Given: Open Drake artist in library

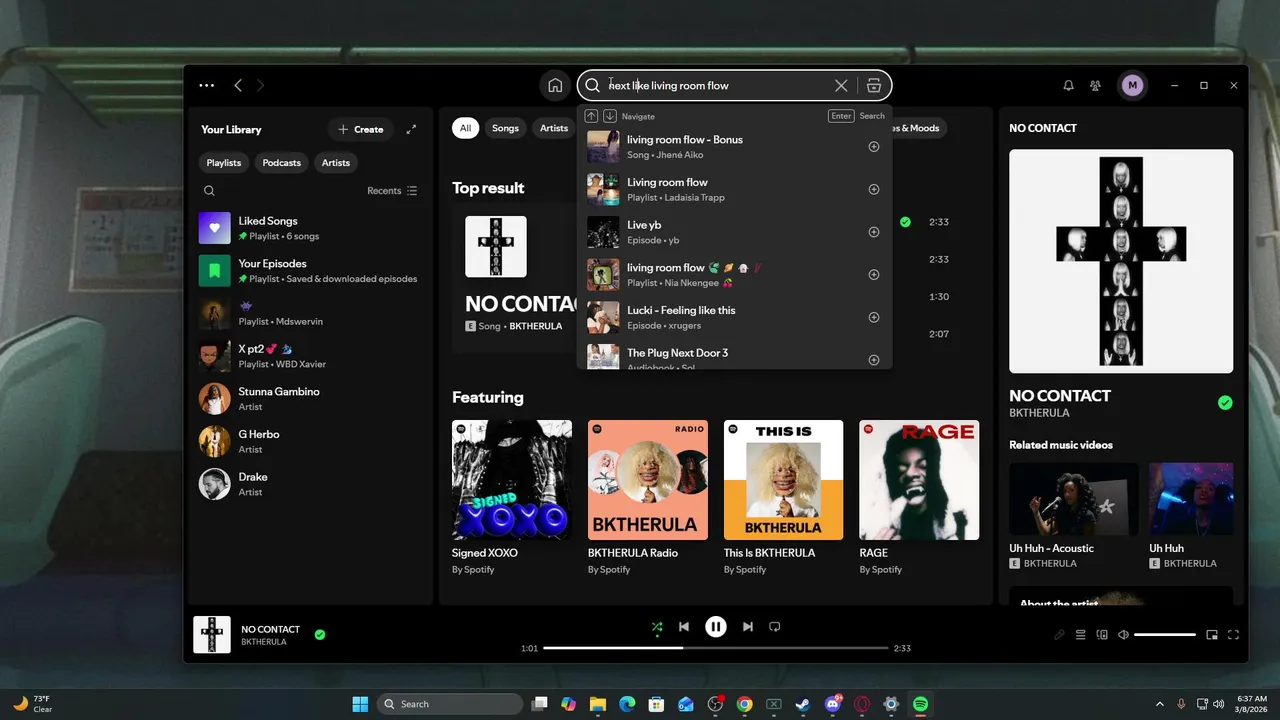Looking at the screenshot, I should pyautogui.click(x=310, y=484).
